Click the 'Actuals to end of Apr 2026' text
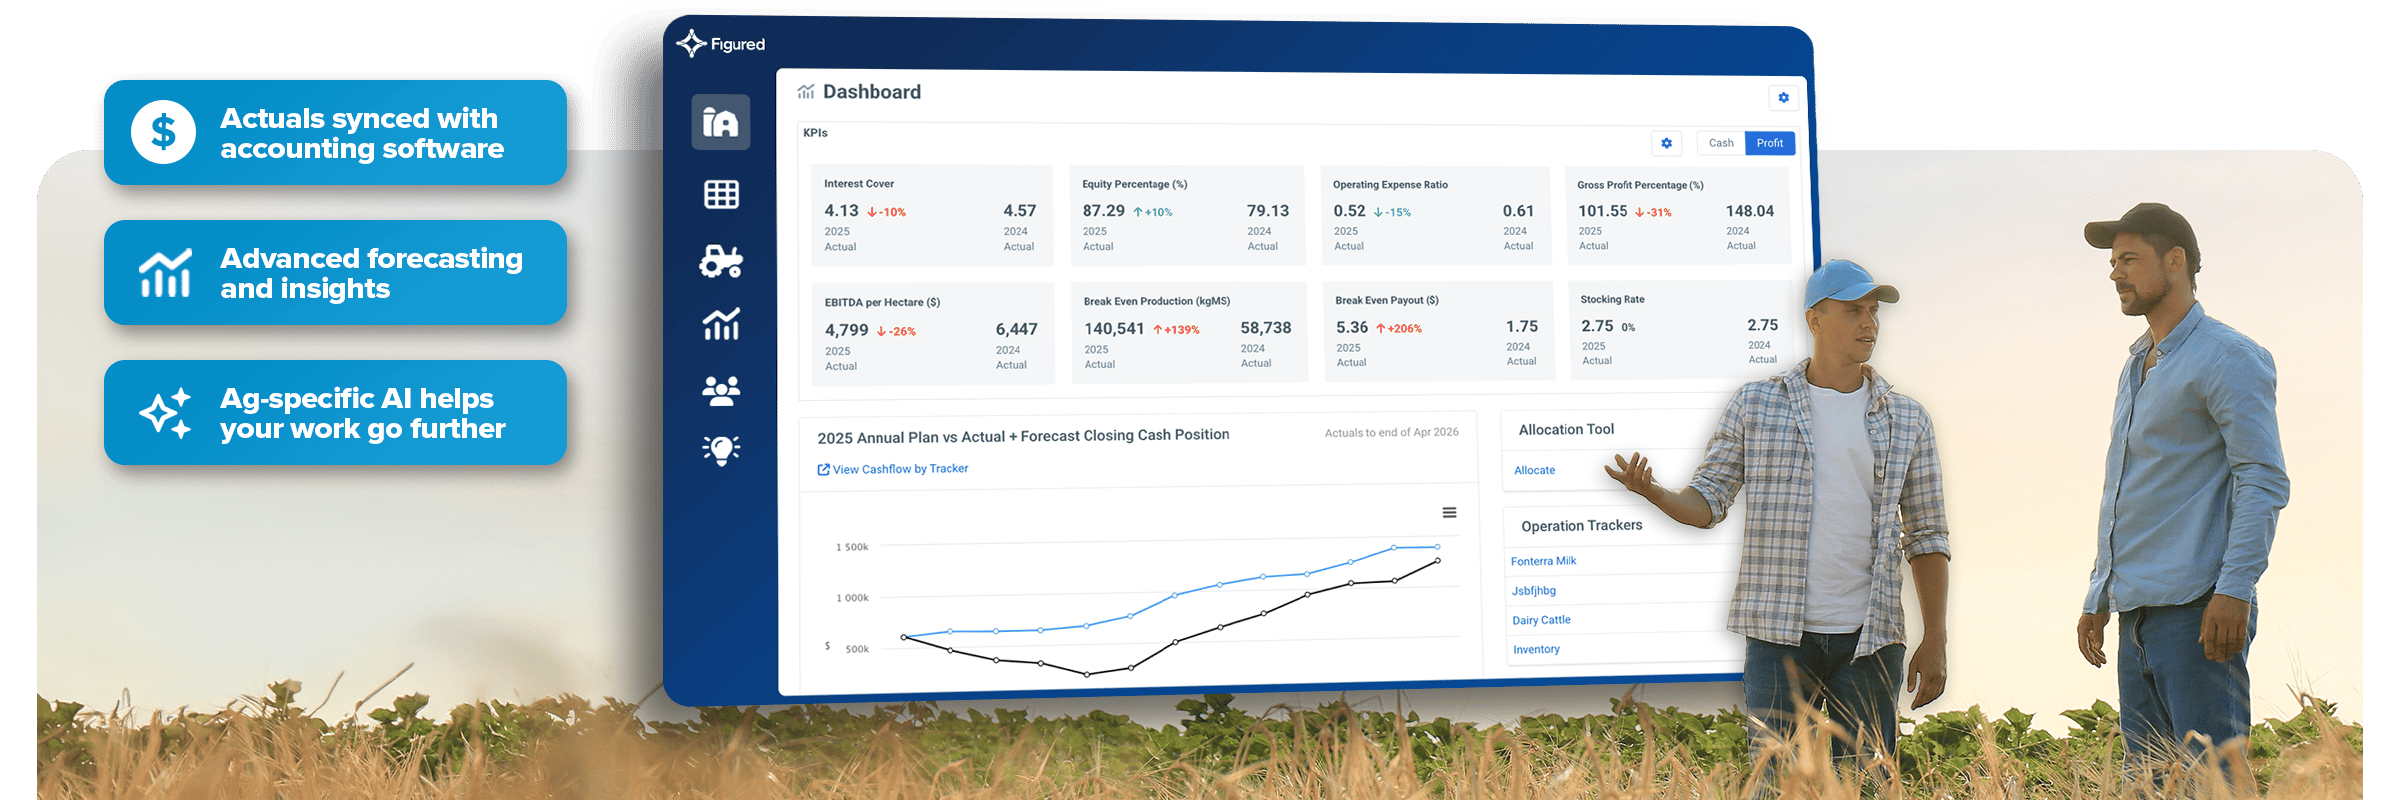Screen dimensions: 2400x800 pyautogui.click(x=1391, y=433)
